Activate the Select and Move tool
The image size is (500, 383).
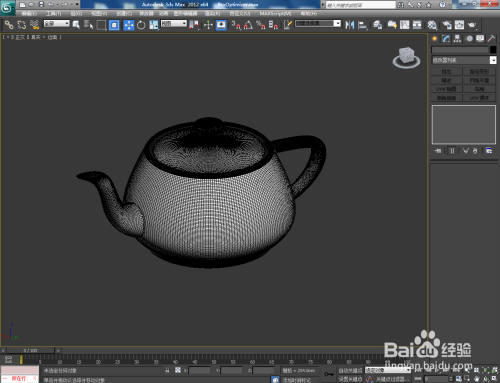click(x=129, y=25)
